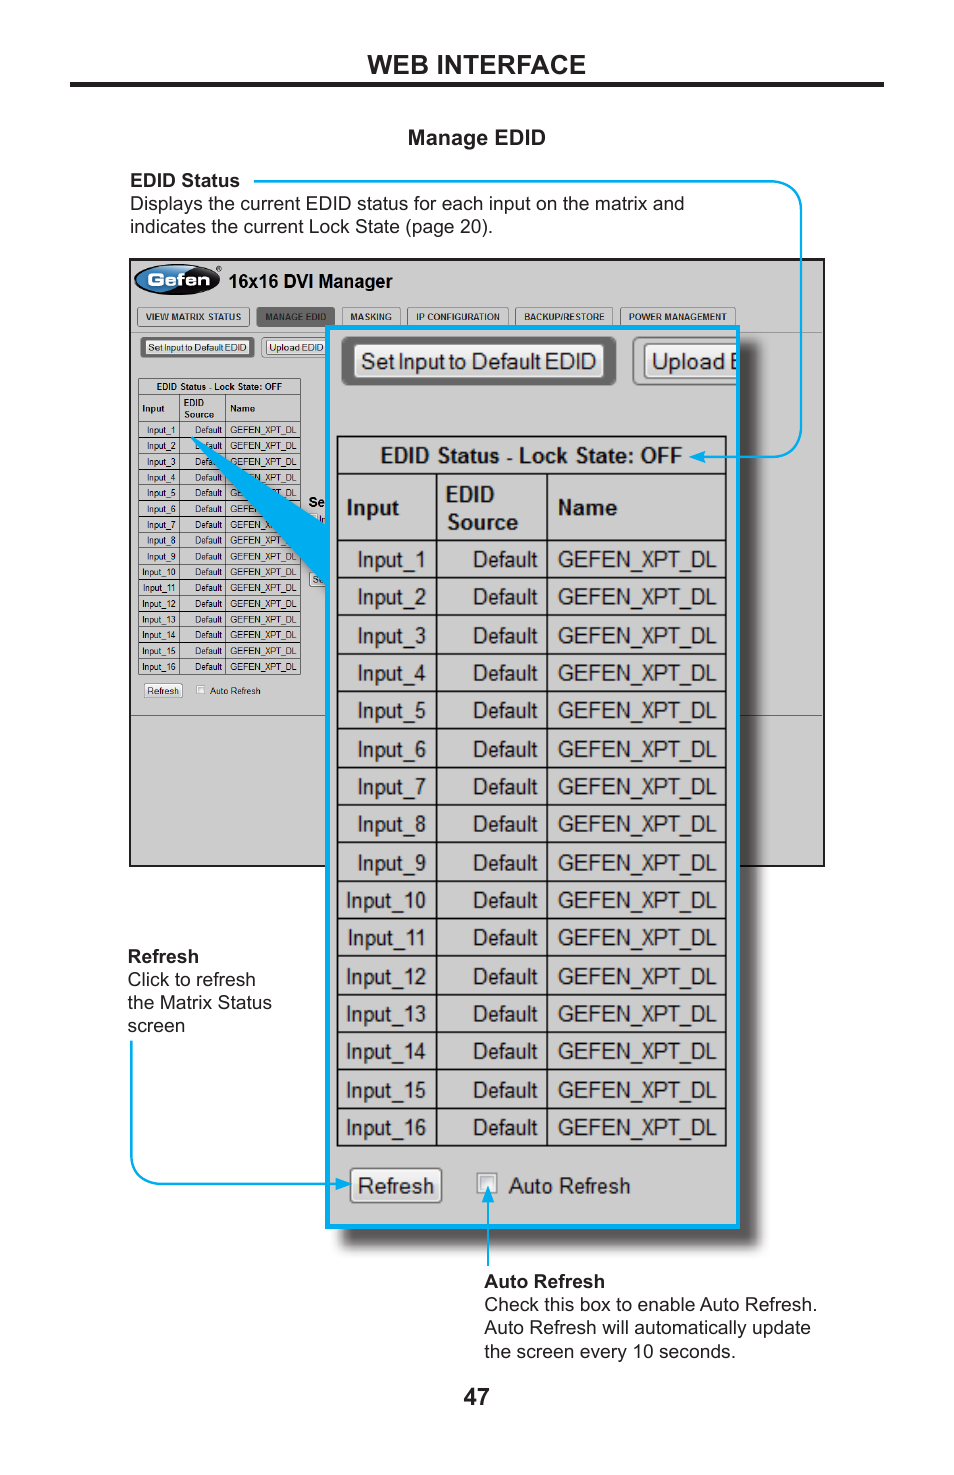Image resolution: width=954 pixels, height=1475 pixels.
Task: Click the enlarged Input_10 cell
Action: (x=388, y=901)
